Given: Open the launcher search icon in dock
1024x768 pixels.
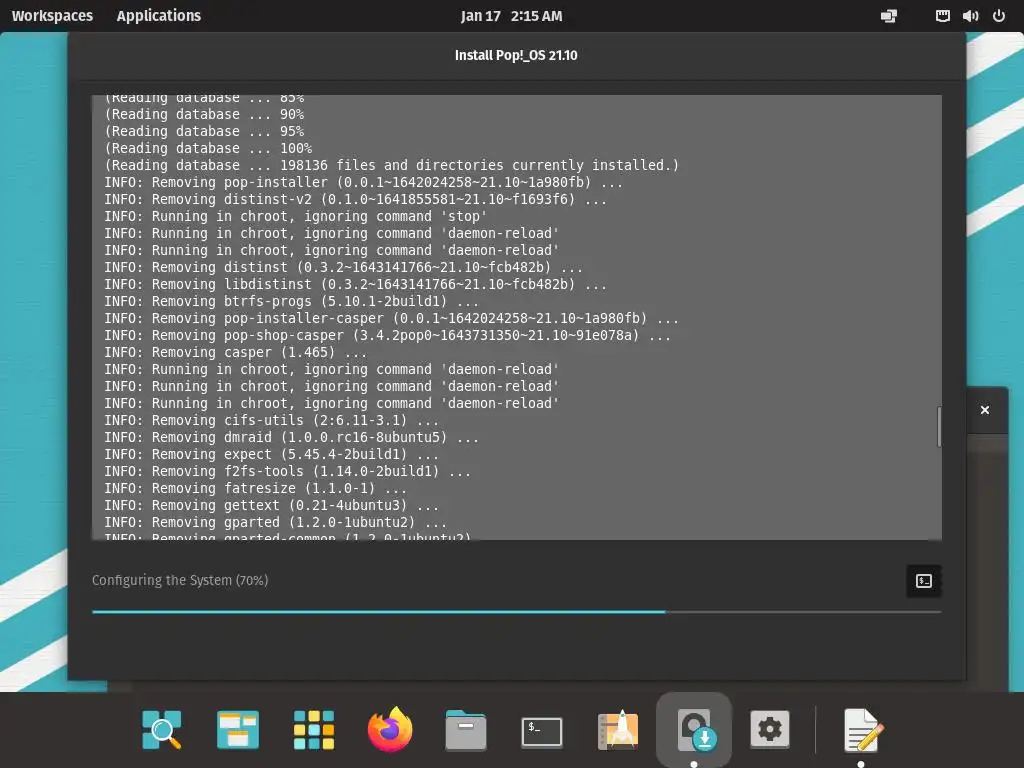Looking at the screenshot, I should click(x=161, y=729).
